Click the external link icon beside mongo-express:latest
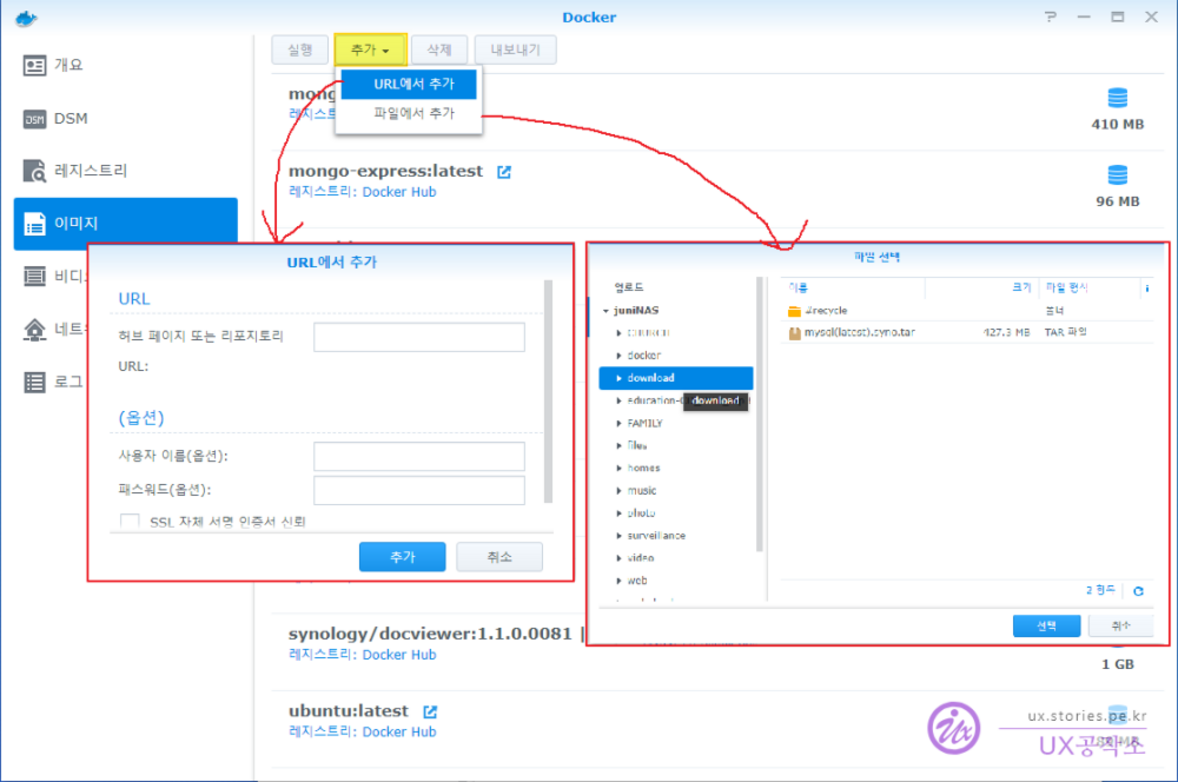 coord(504,171)
